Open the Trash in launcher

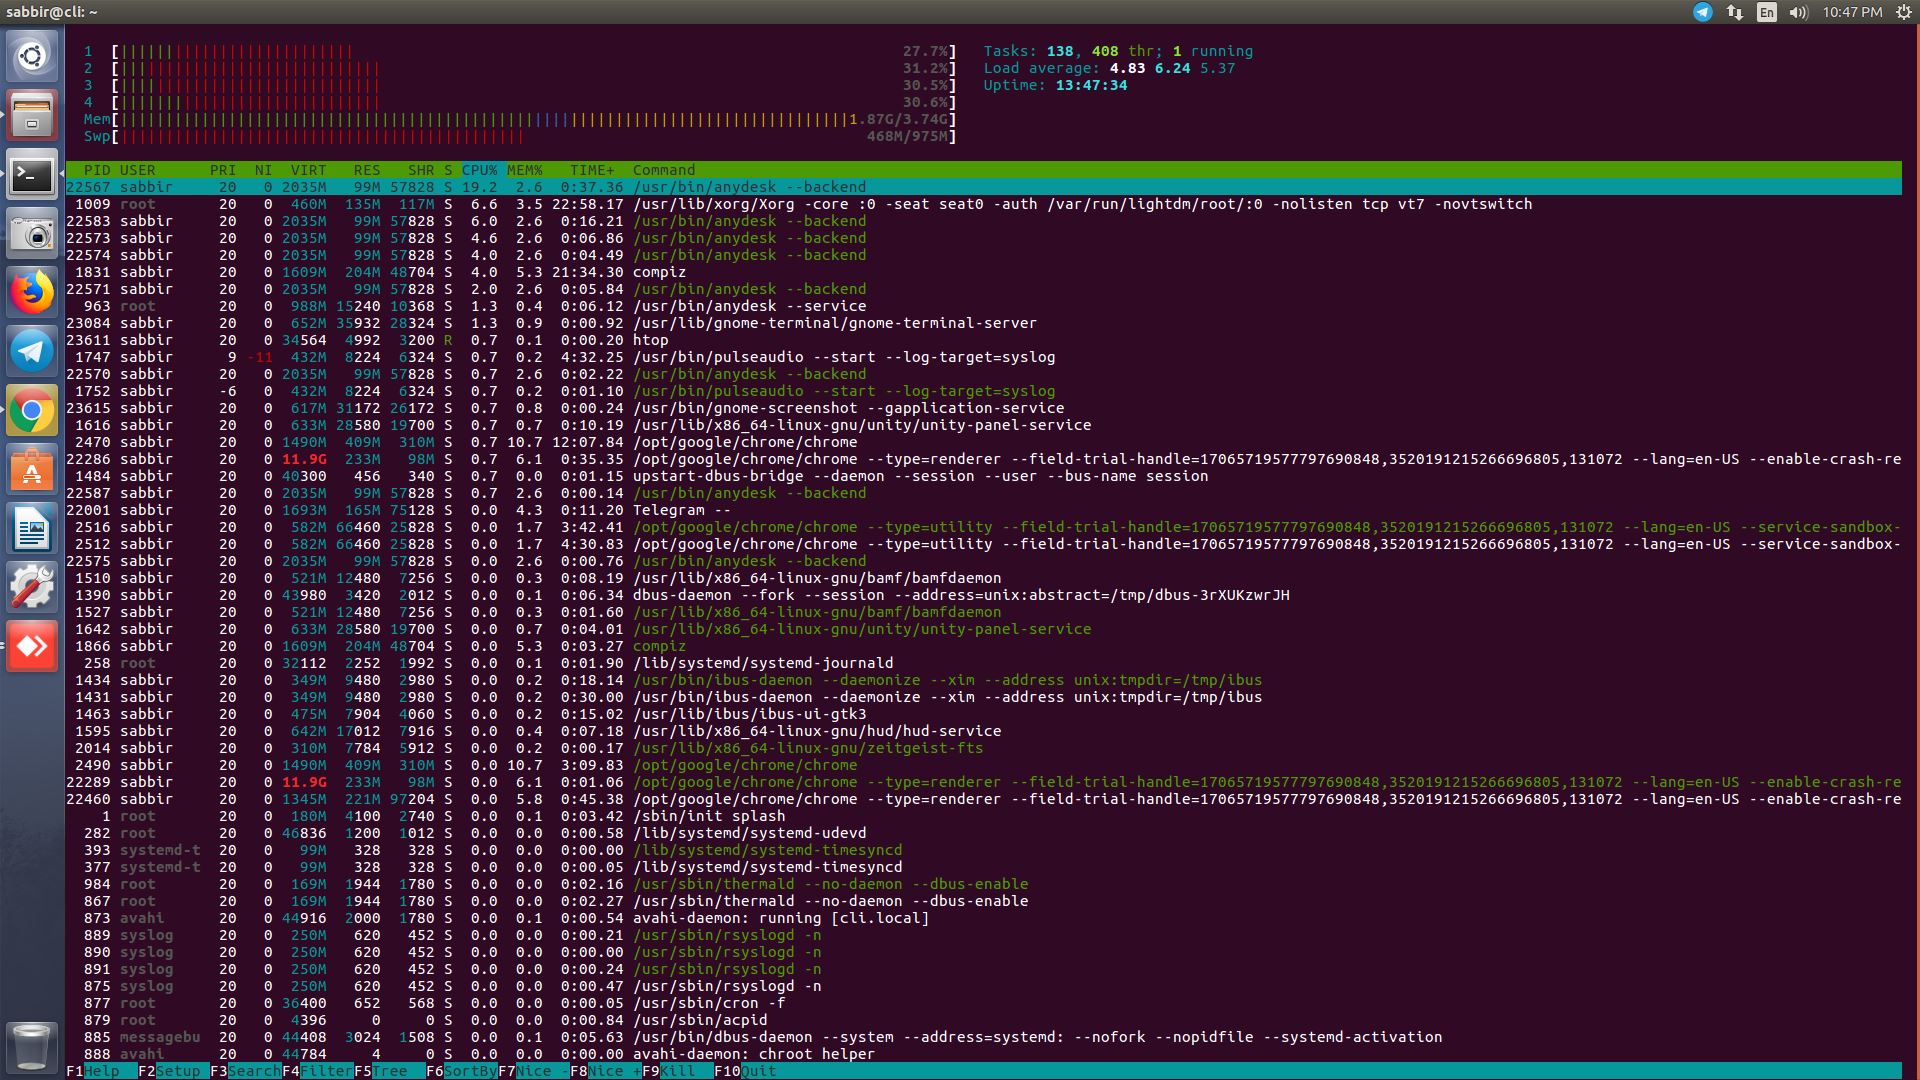point(32,1046)
